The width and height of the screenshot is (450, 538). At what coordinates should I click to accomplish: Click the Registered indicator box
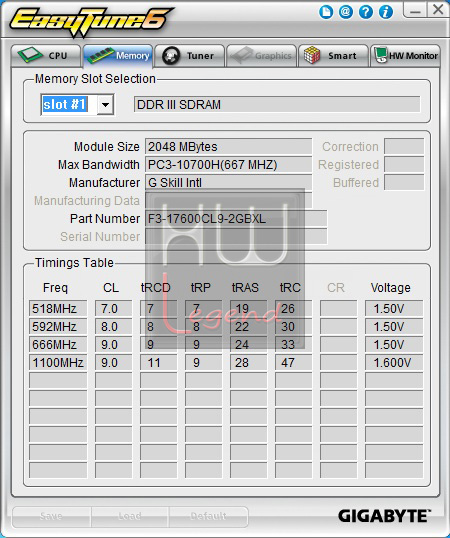[x=404, y=165]
